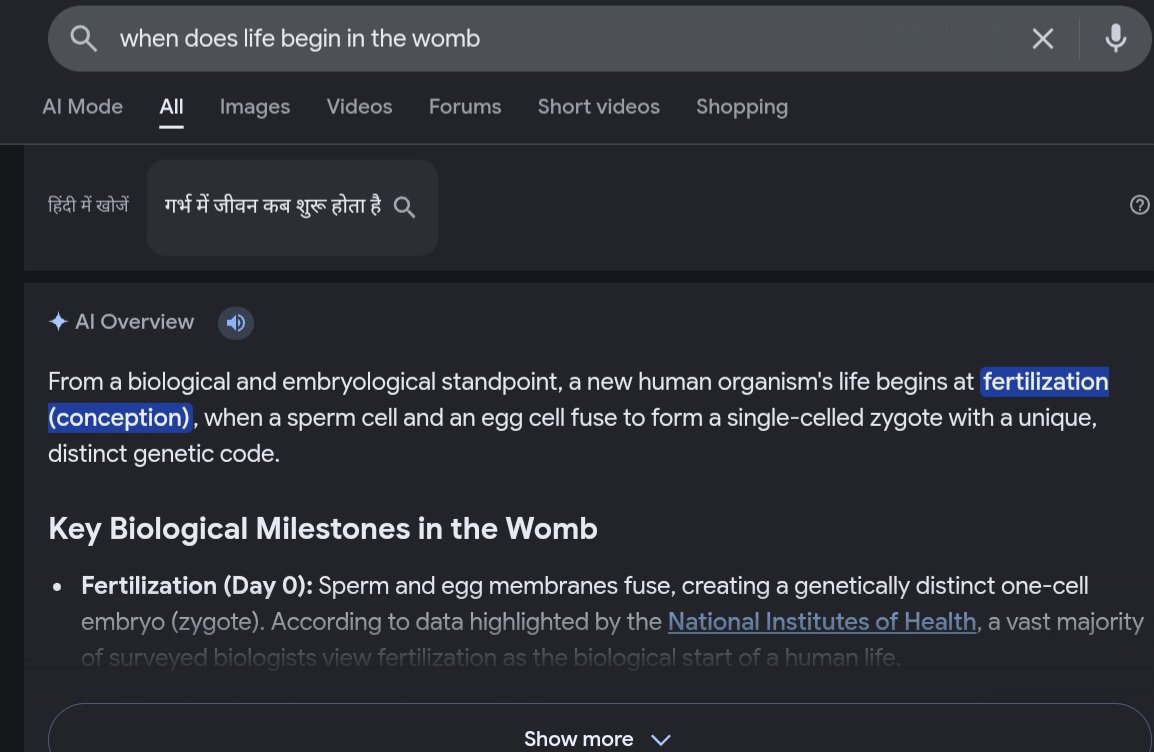Viewport: 1154px width, 752px height.
Task: Click the 'distinct genetic code.' text line
Action: coord(163,454)
